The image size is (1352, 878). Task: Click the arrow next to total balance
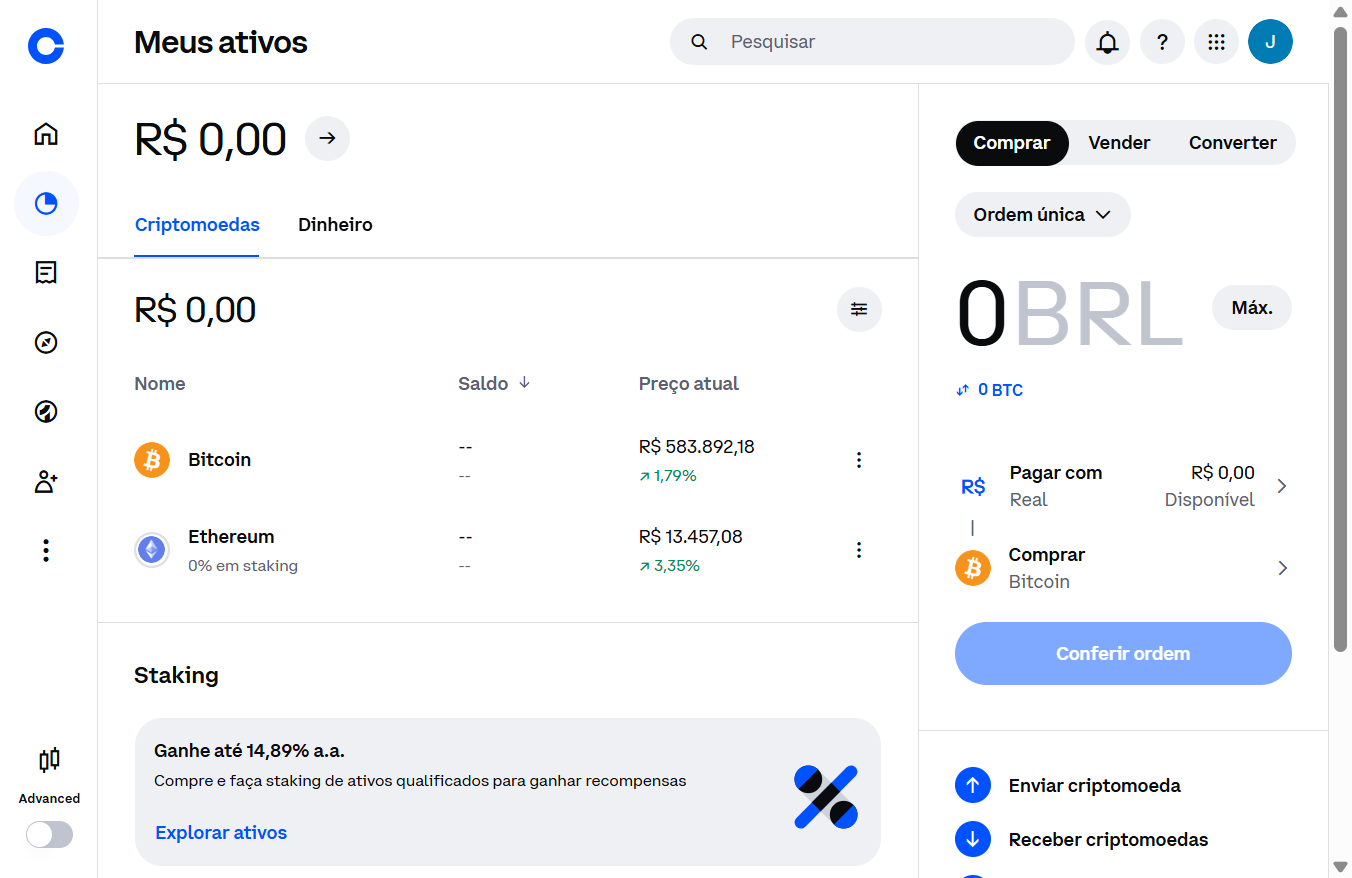tap(327, 138)
